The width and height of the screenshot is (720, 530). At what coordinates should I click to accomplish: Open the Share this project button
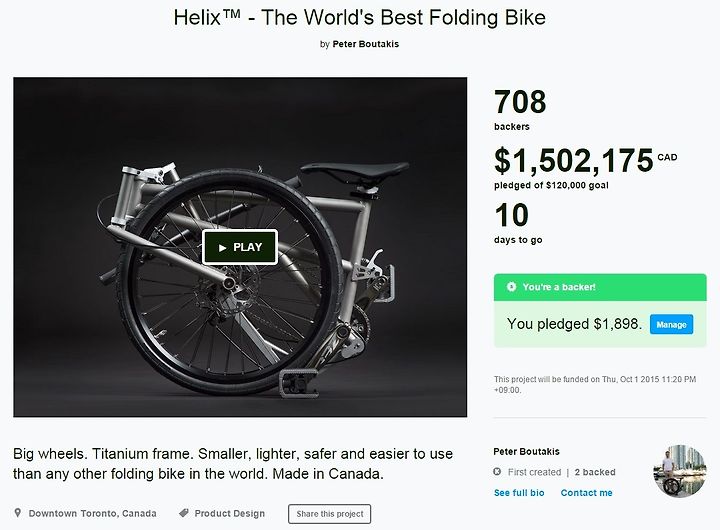click(330, 514)
